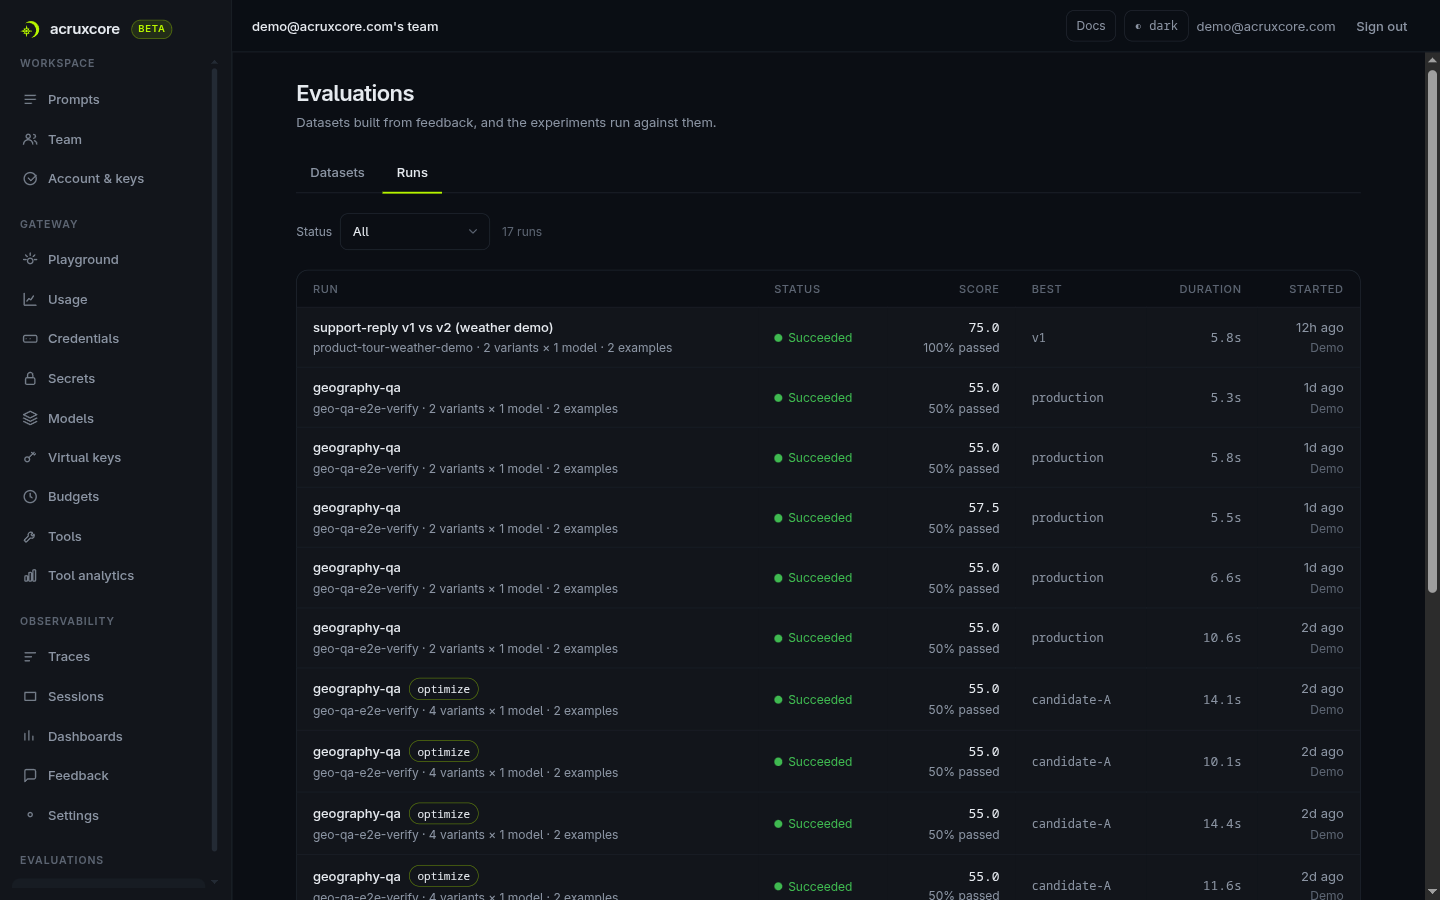Click the Traces list icon

(x=30, y=656)
